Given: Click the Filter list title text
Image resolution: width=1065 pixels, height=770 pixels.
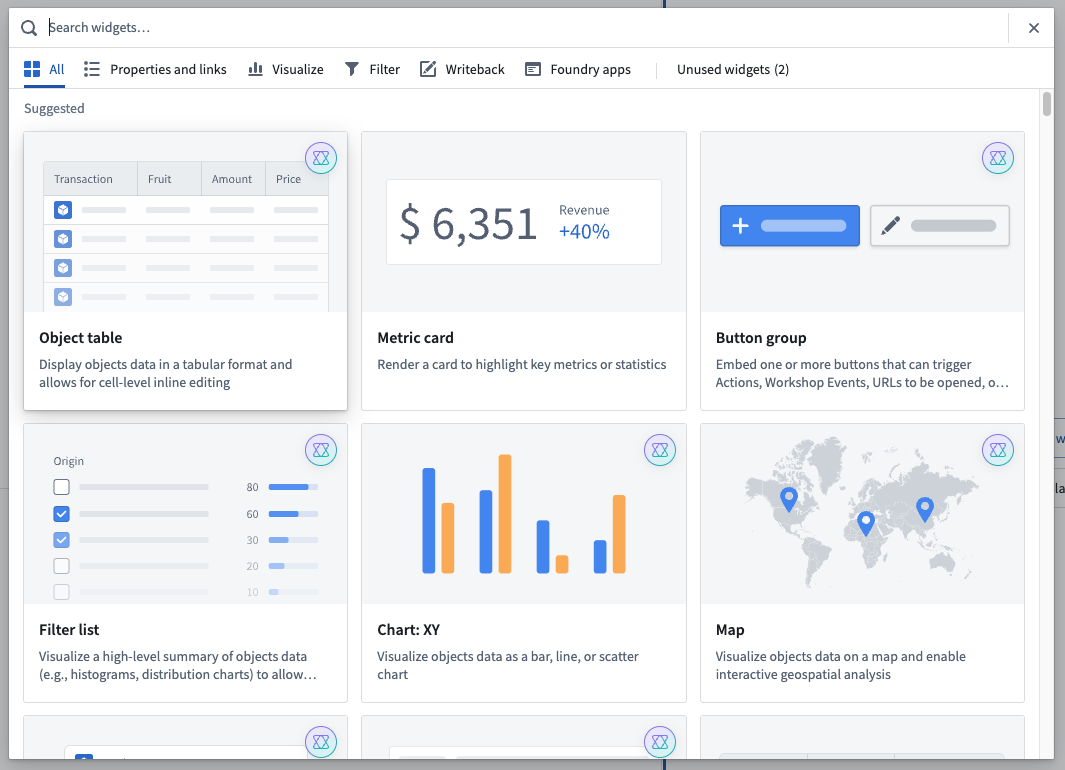Looking at the screenshot, I should click(69, 630).
